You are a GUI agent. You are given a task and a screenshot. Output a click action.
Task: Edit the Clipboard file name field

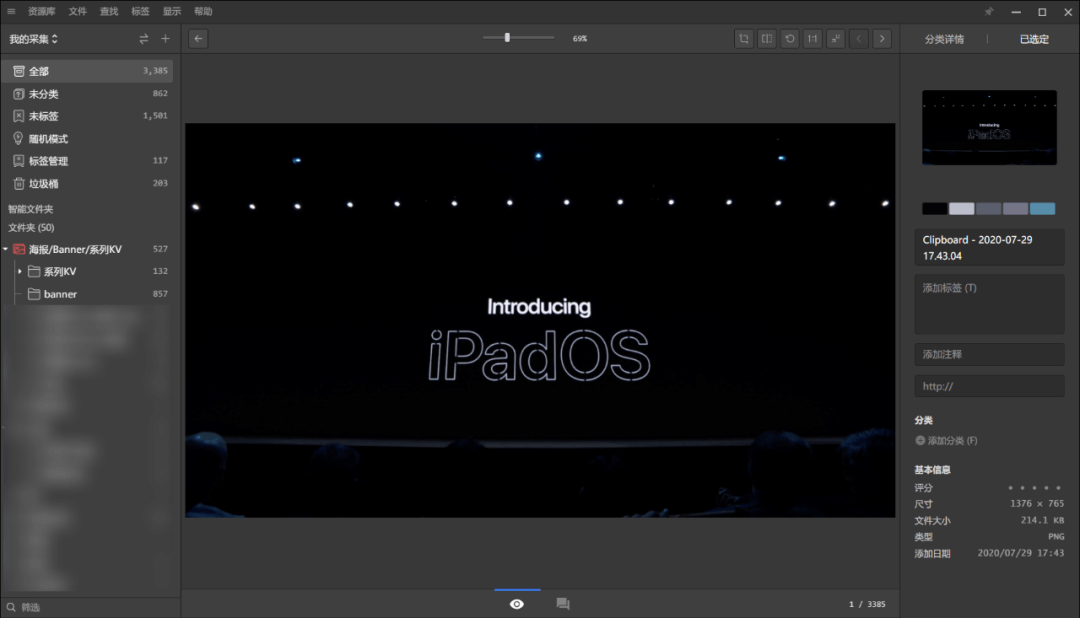click(989, 247)
